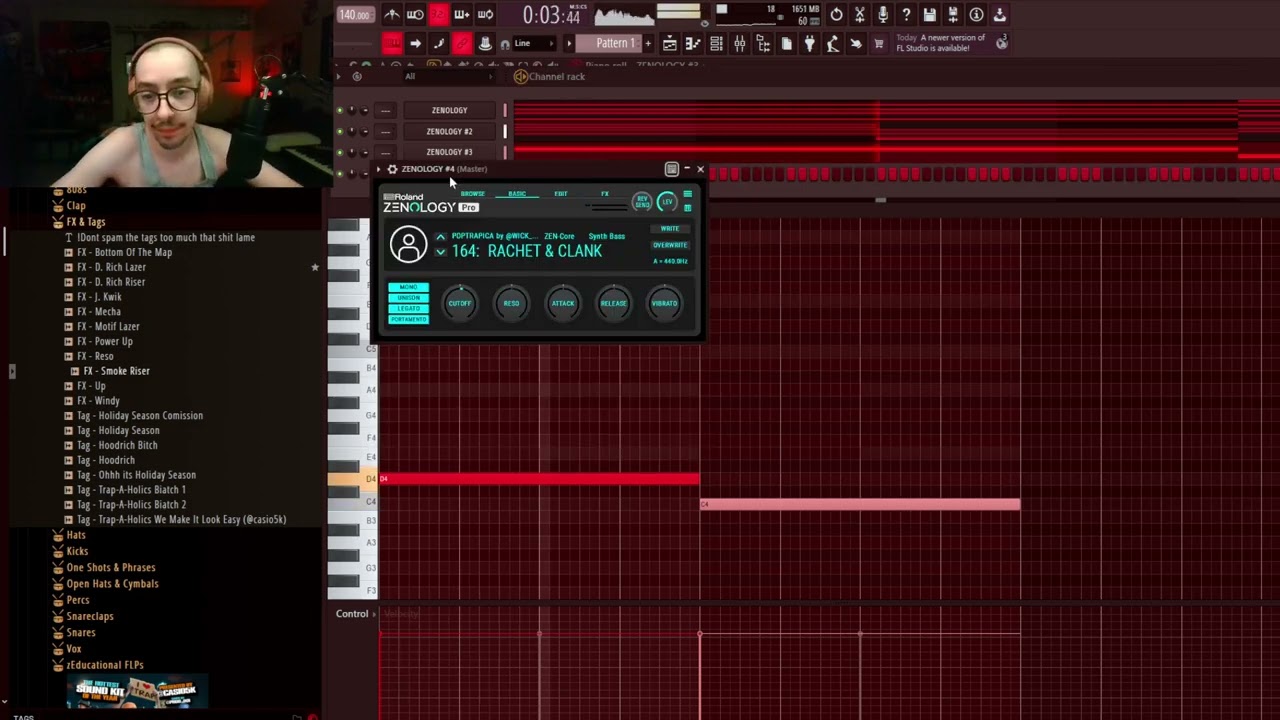Switch to ZENOLOGY EDIT tab
Viewport: 1280px width, 720px height.
click(x=561, y=193)
